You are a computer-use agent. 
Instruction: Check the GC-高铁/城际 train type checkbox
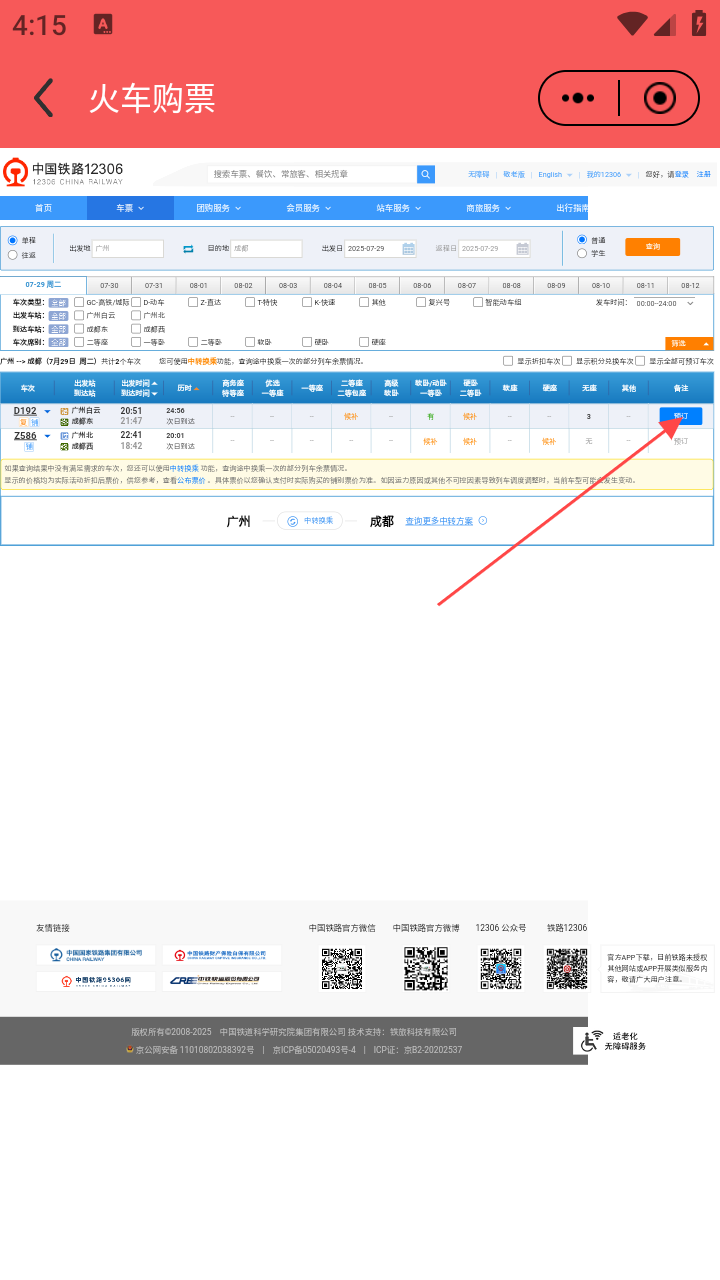click(x=79, y=302)
